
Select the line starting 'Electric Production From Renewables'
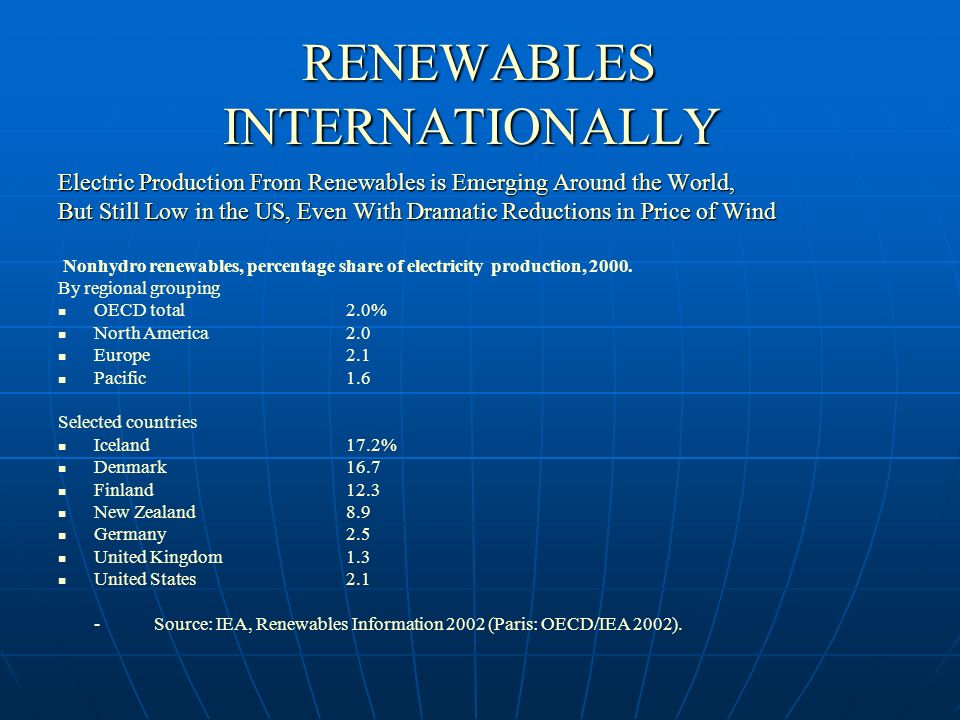coord(396,182)
